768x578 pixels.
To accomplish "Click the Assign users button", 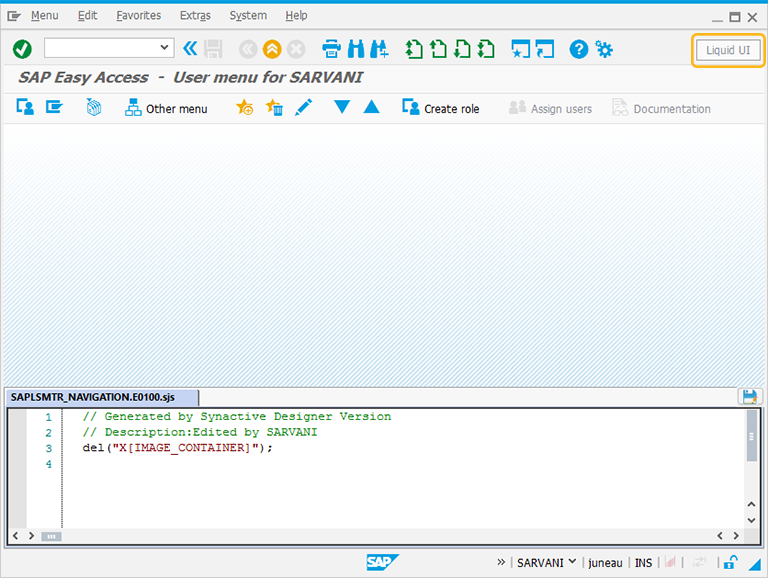I will pyautogui.click(x=550, y=108).
